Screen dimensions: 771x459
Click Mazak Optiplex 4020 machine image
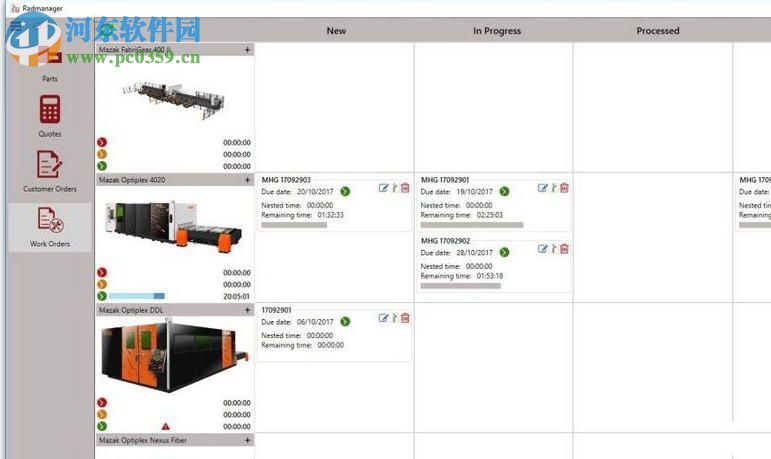coord(174,224)
